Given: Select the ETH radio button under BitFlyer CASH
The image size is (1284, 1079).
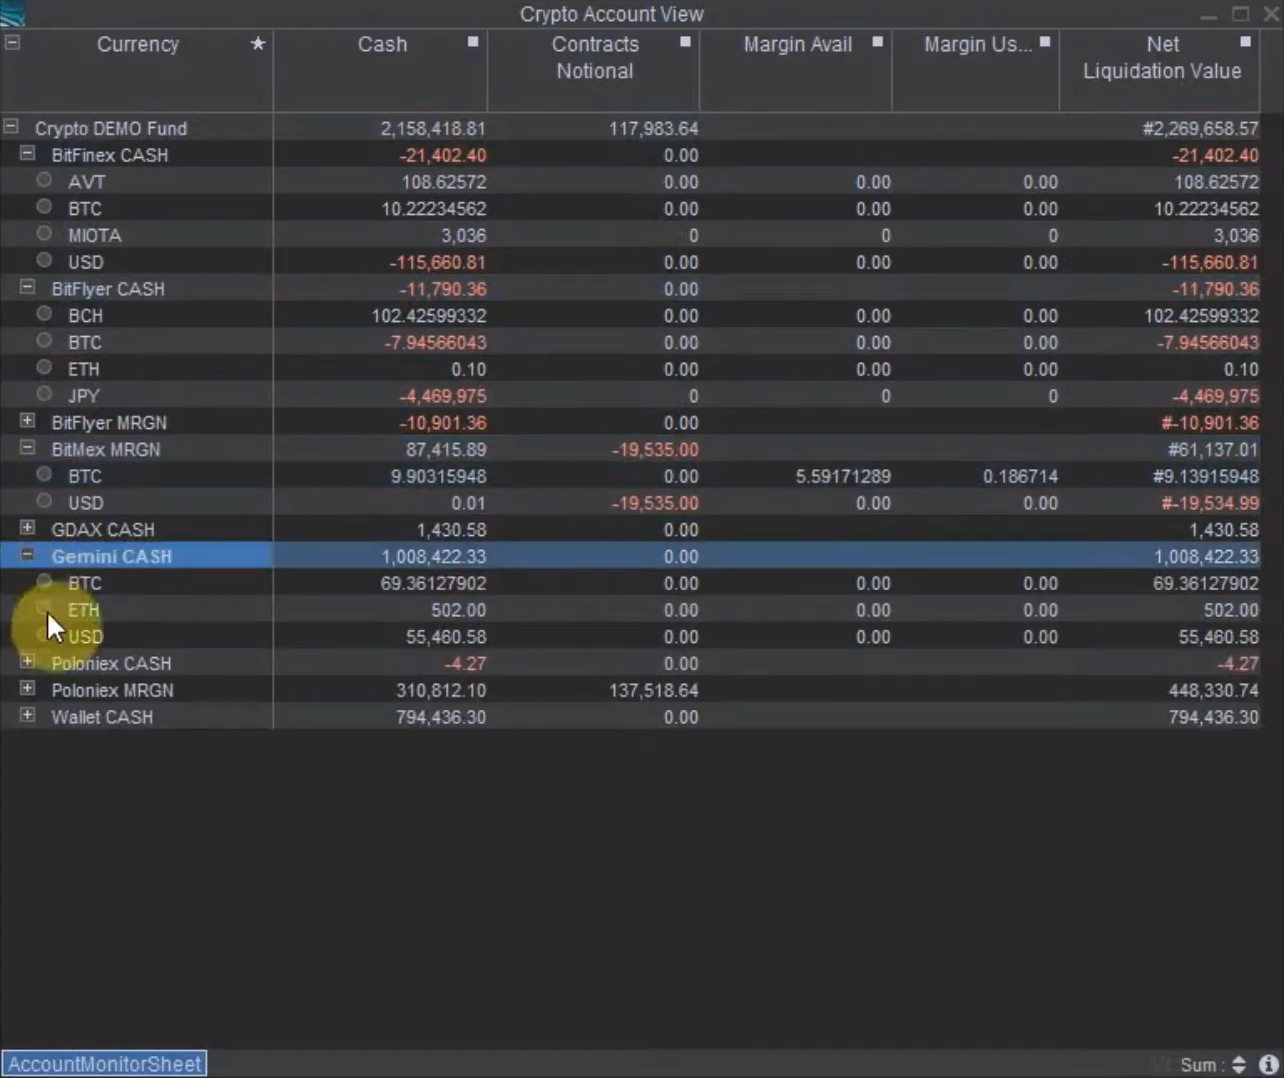Looking at the screenshot, I should coord(44,367).
